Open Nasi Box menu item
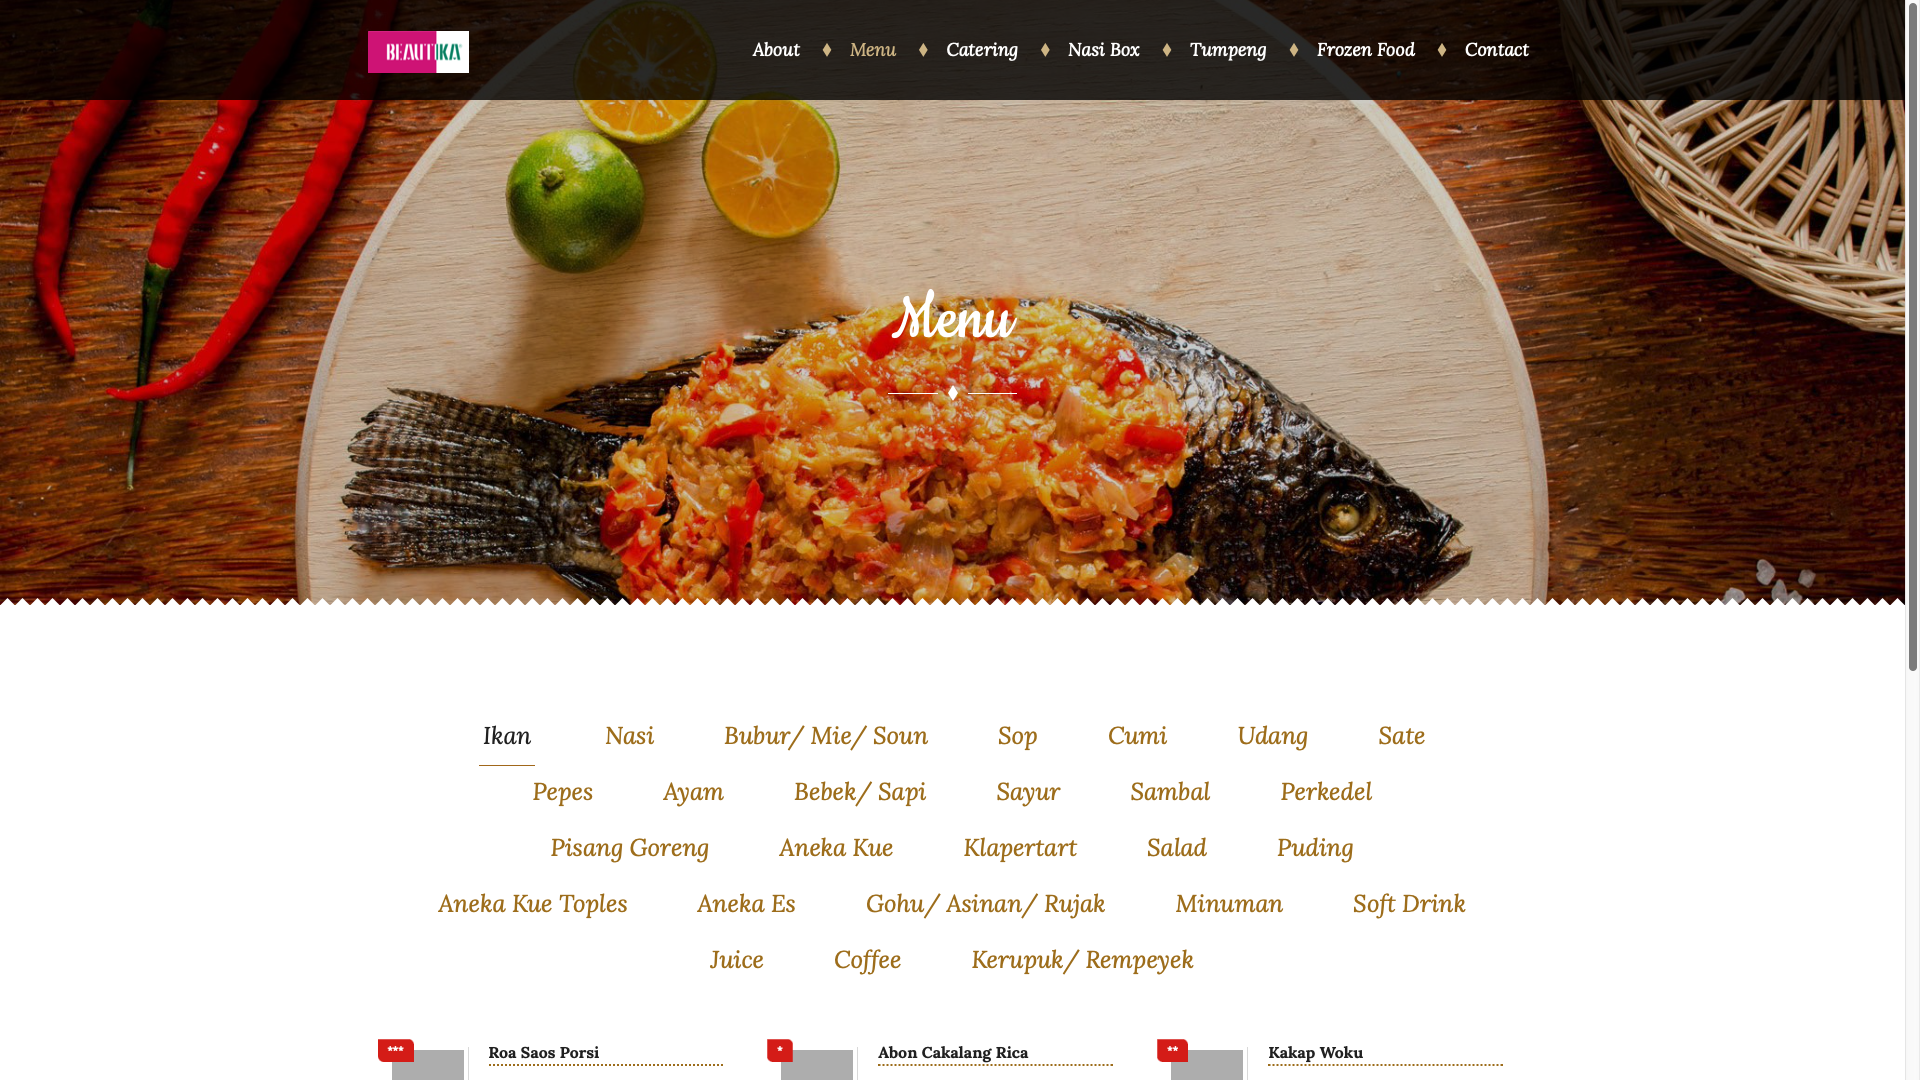Image resolution: width=1920 pixels, height=1080 pixels. click(x=1104, y=50)
